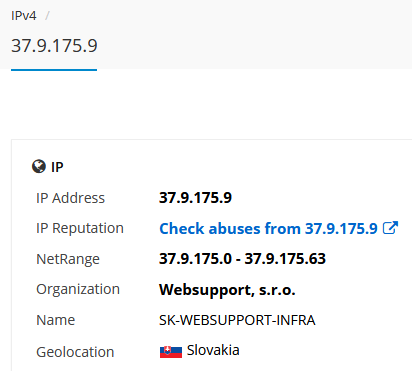Click the SK-WEBSUPPORT-INFRA name value
Viewport: 412px width, 371px height.
point(237,320)
